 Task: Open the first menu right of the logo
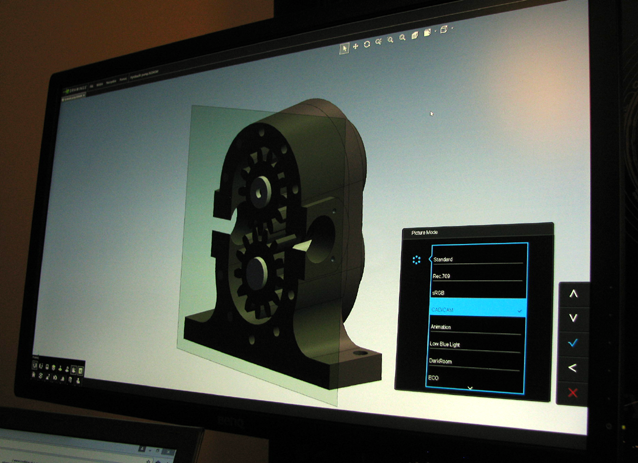coord(92,86)
